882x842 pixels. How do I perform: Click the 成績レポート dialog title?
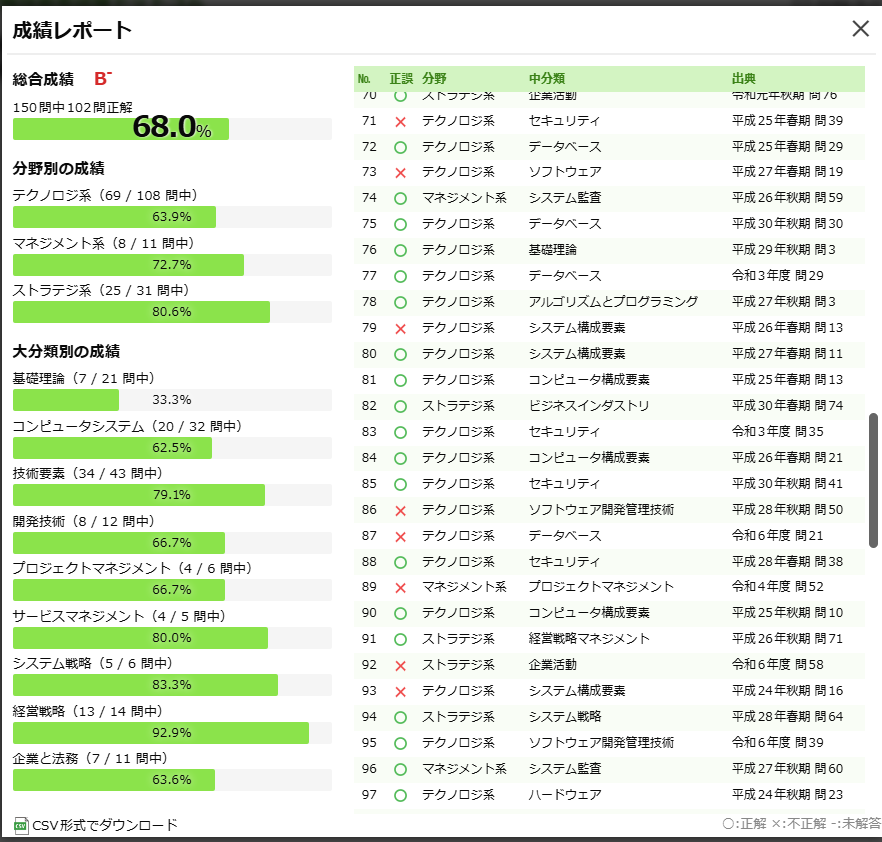click(72, 30)
